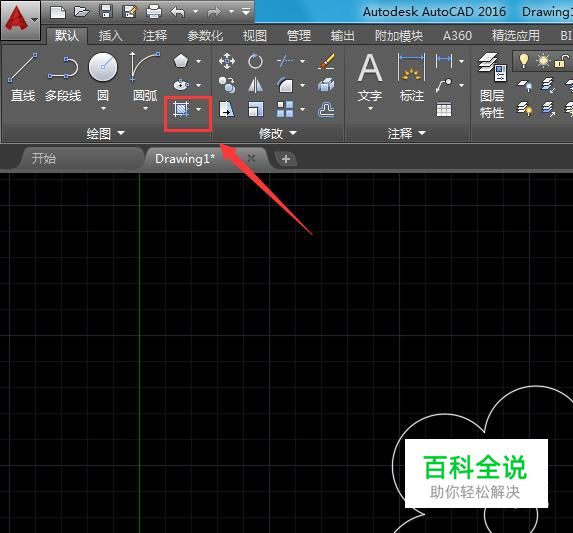Click the new drawing tab plus button
Screen dimensions: 573x533
pyautogui.click(x=286, y=159)
